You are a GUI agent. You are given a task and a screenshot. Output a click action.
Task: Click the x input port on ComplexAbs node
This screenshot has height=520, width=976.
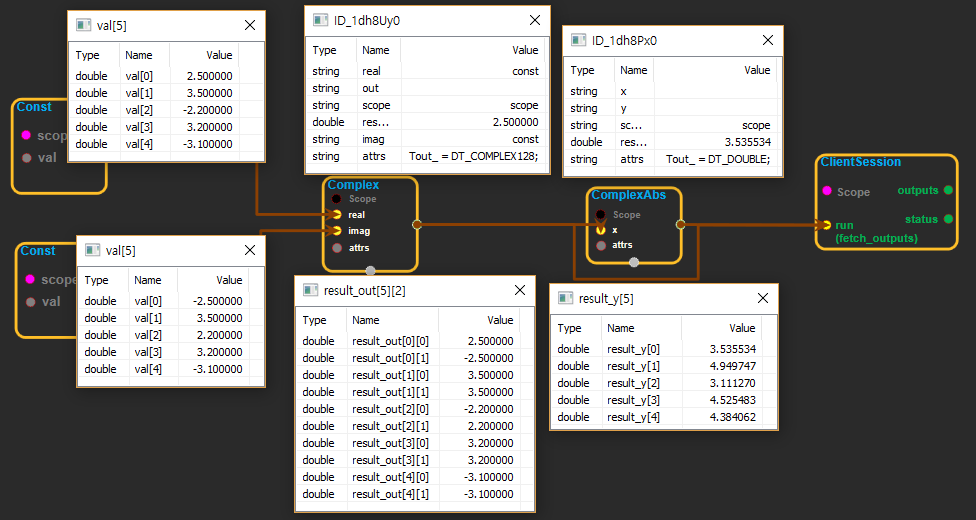(600, 229)
